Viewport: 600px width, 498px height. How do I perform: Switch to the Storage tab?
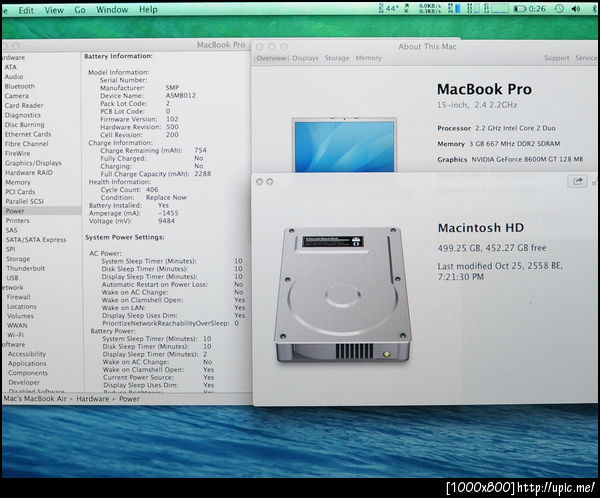pos(337,58)
